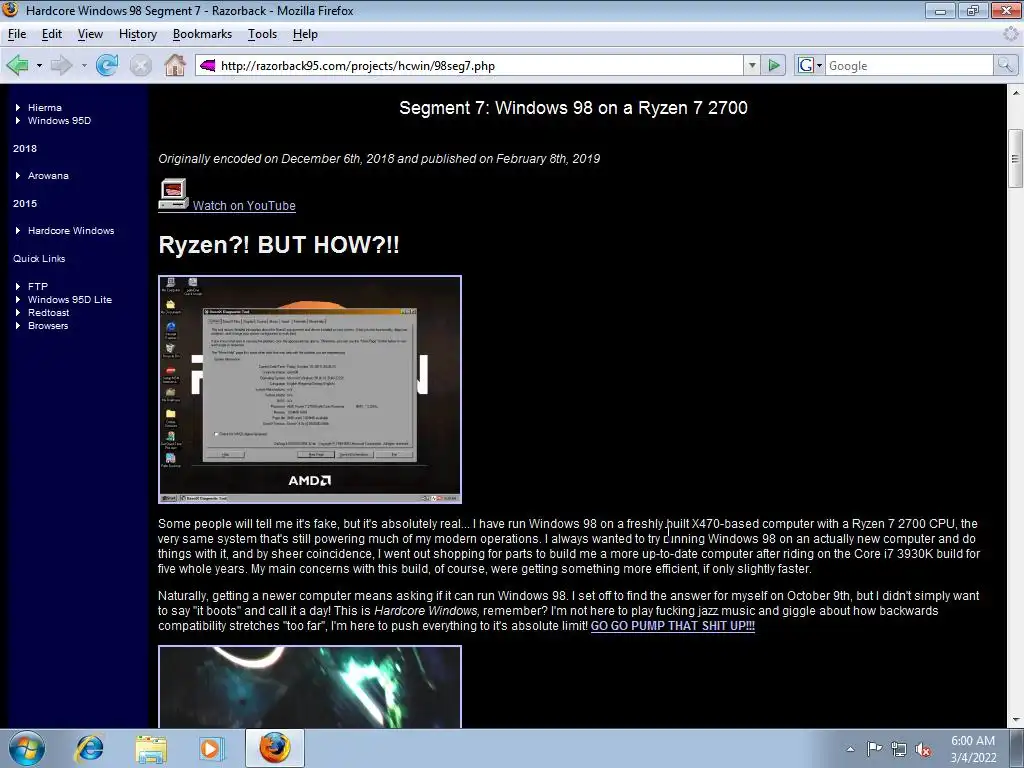1024x768 pixels.
Task: Click the muted volume tray icon
Action: 923,749
